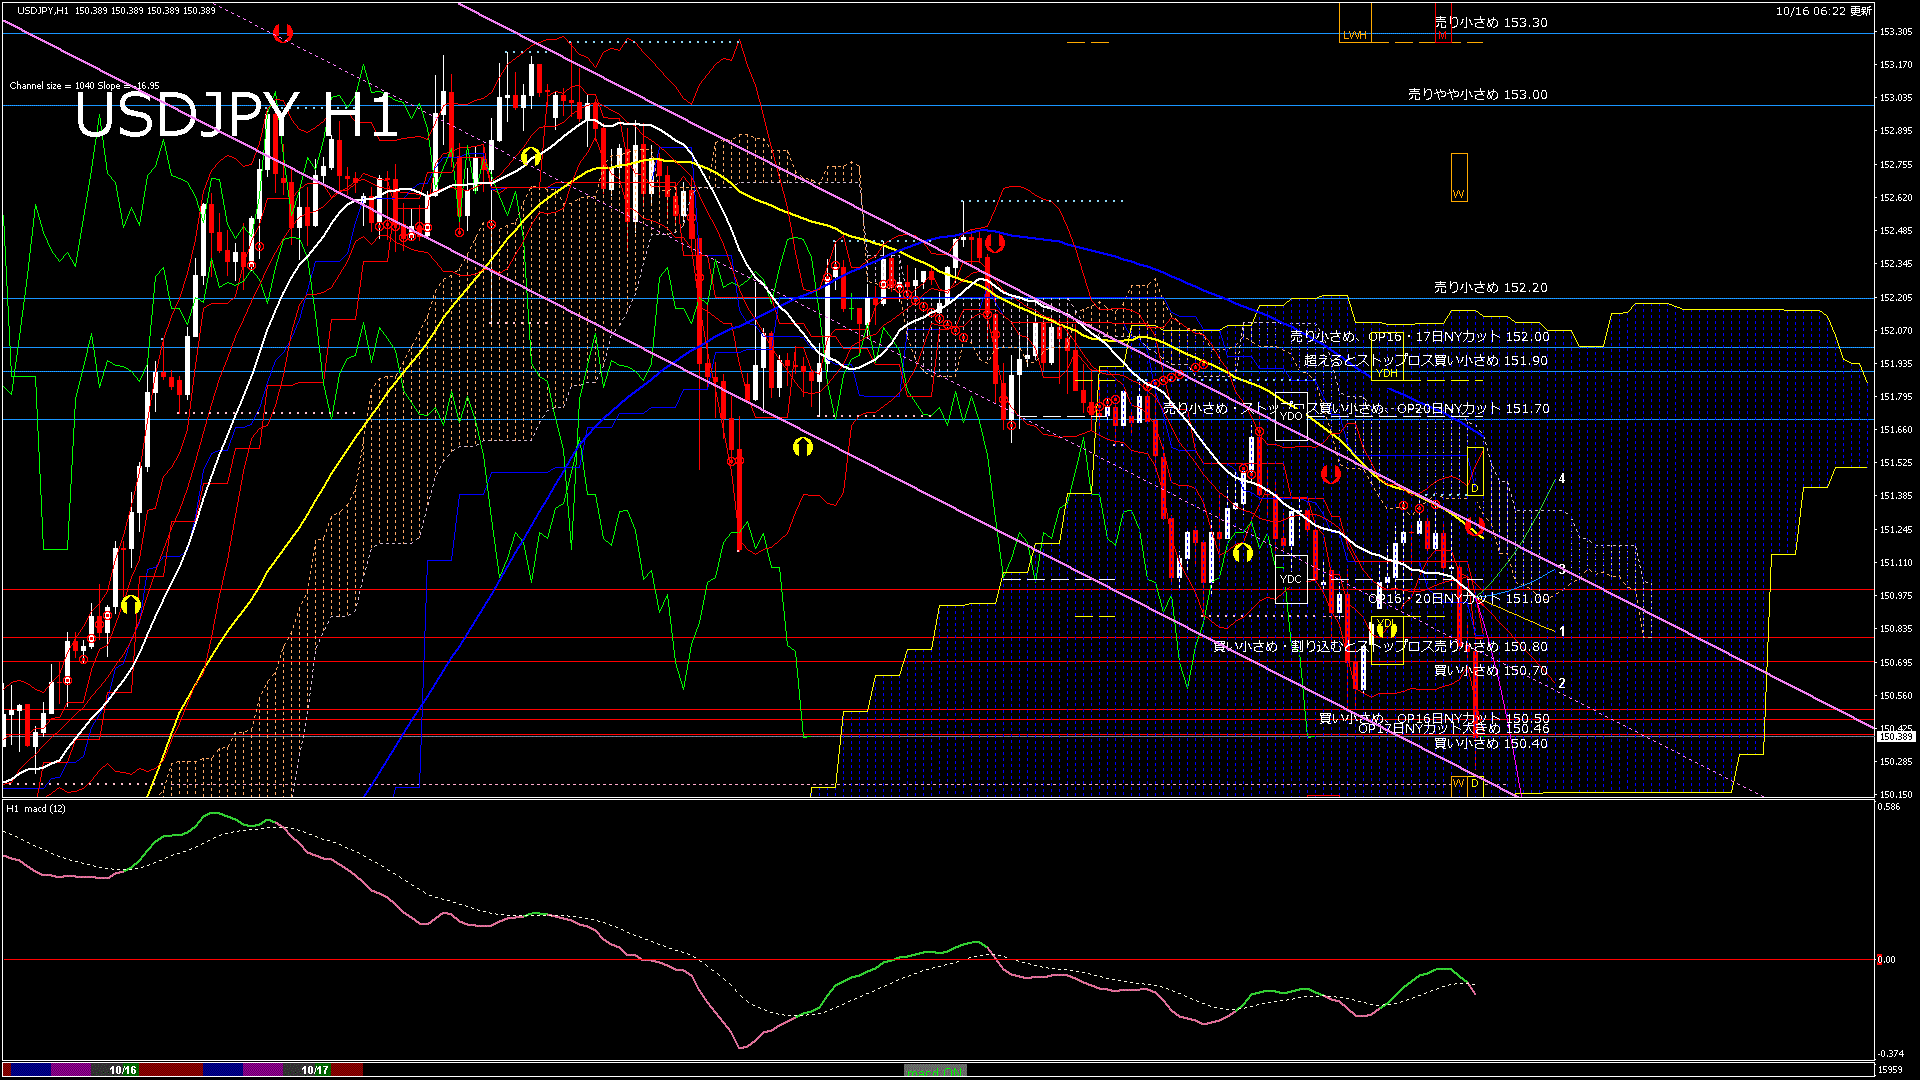Click the 10/16 date on session bar

point(123,1070)
